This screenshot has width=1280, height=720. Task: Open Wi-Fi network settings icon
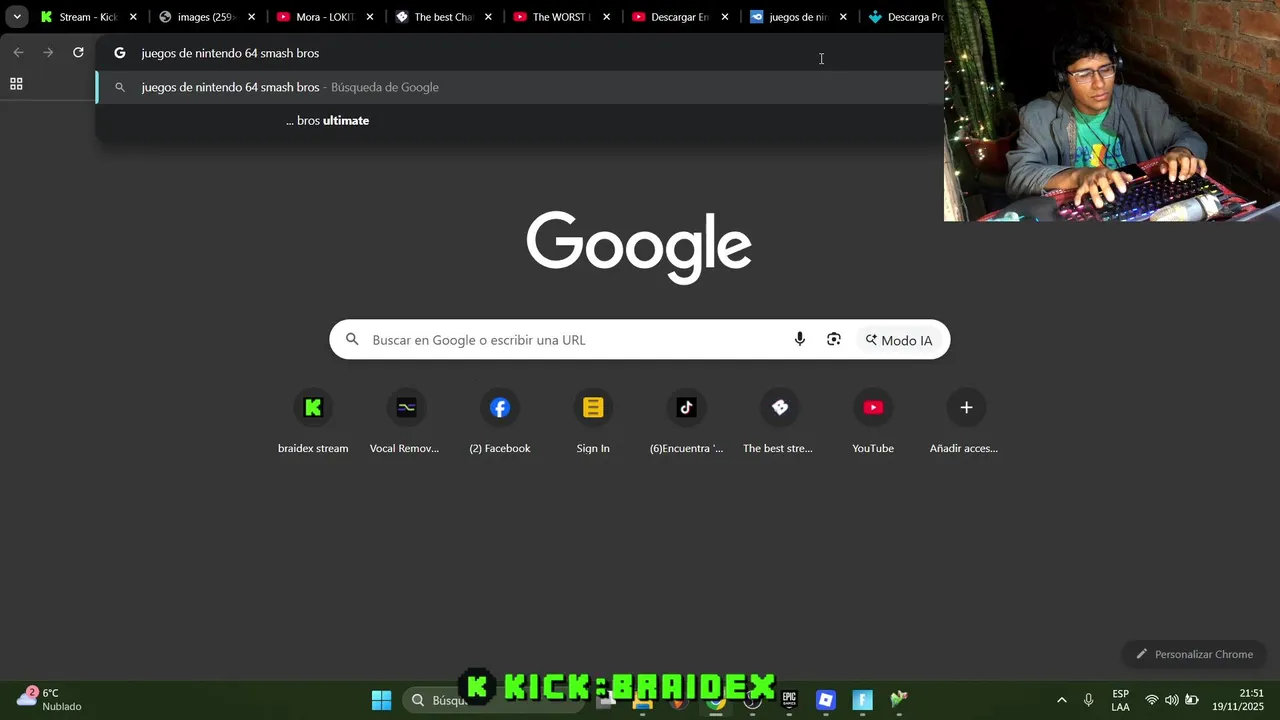1152,700
